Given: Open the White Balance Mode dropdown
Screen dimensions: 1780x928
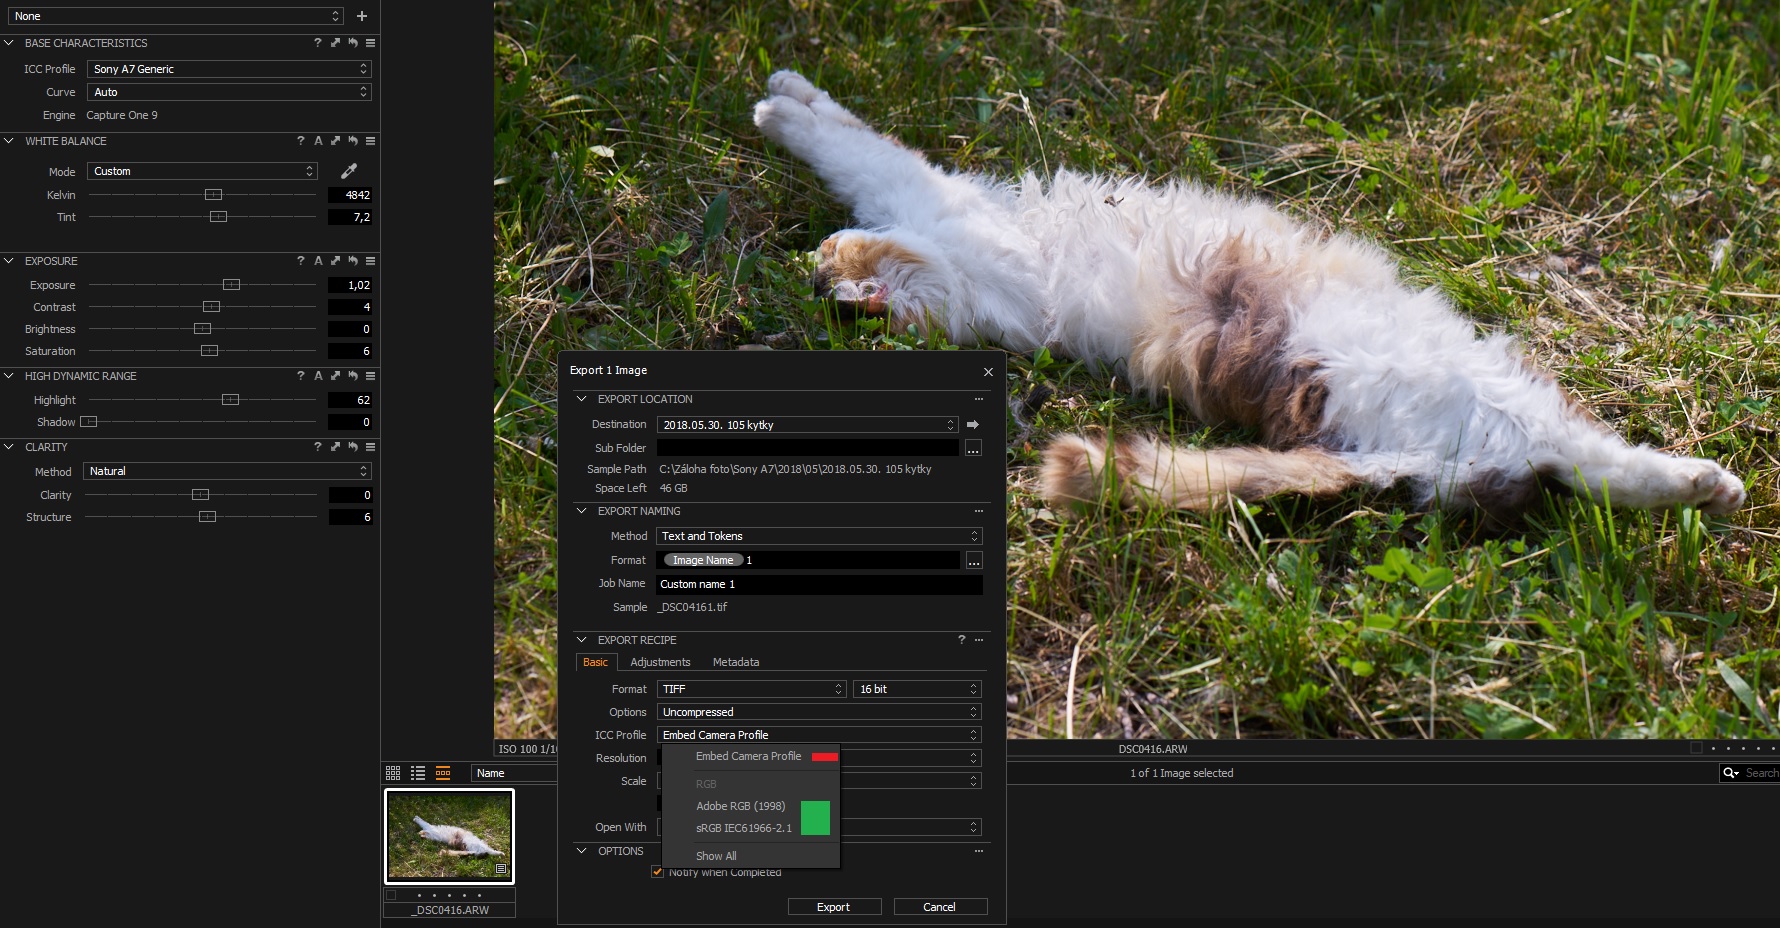Looking at the screenshot, I should coord(202,171).
